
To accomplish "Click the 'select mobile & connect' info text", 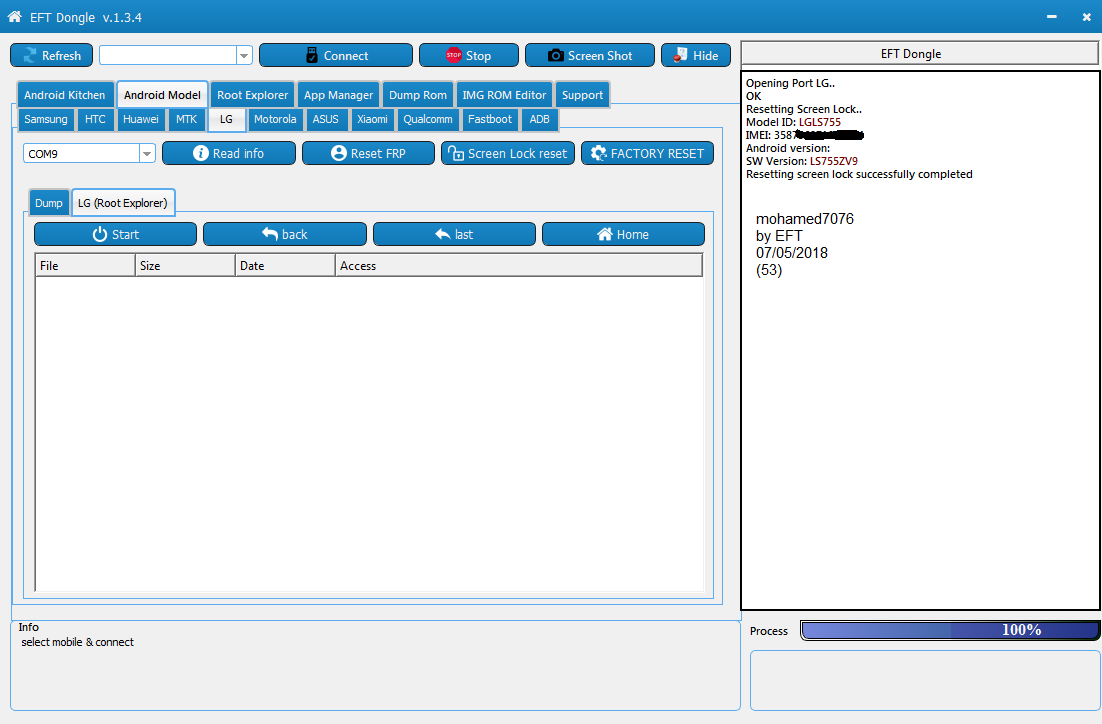I will click(x=77, y=642).
